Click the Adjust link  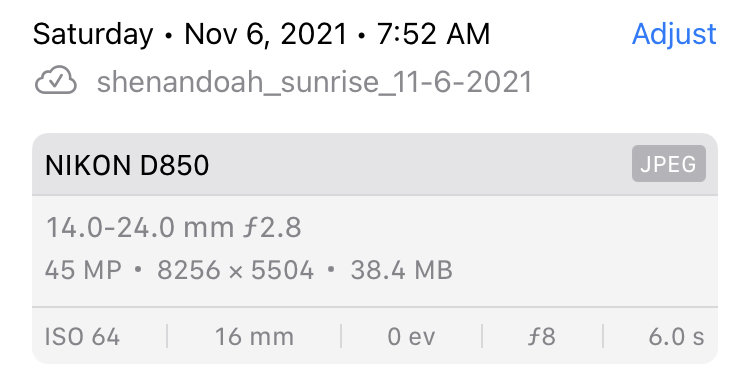[x=674, y=35]
